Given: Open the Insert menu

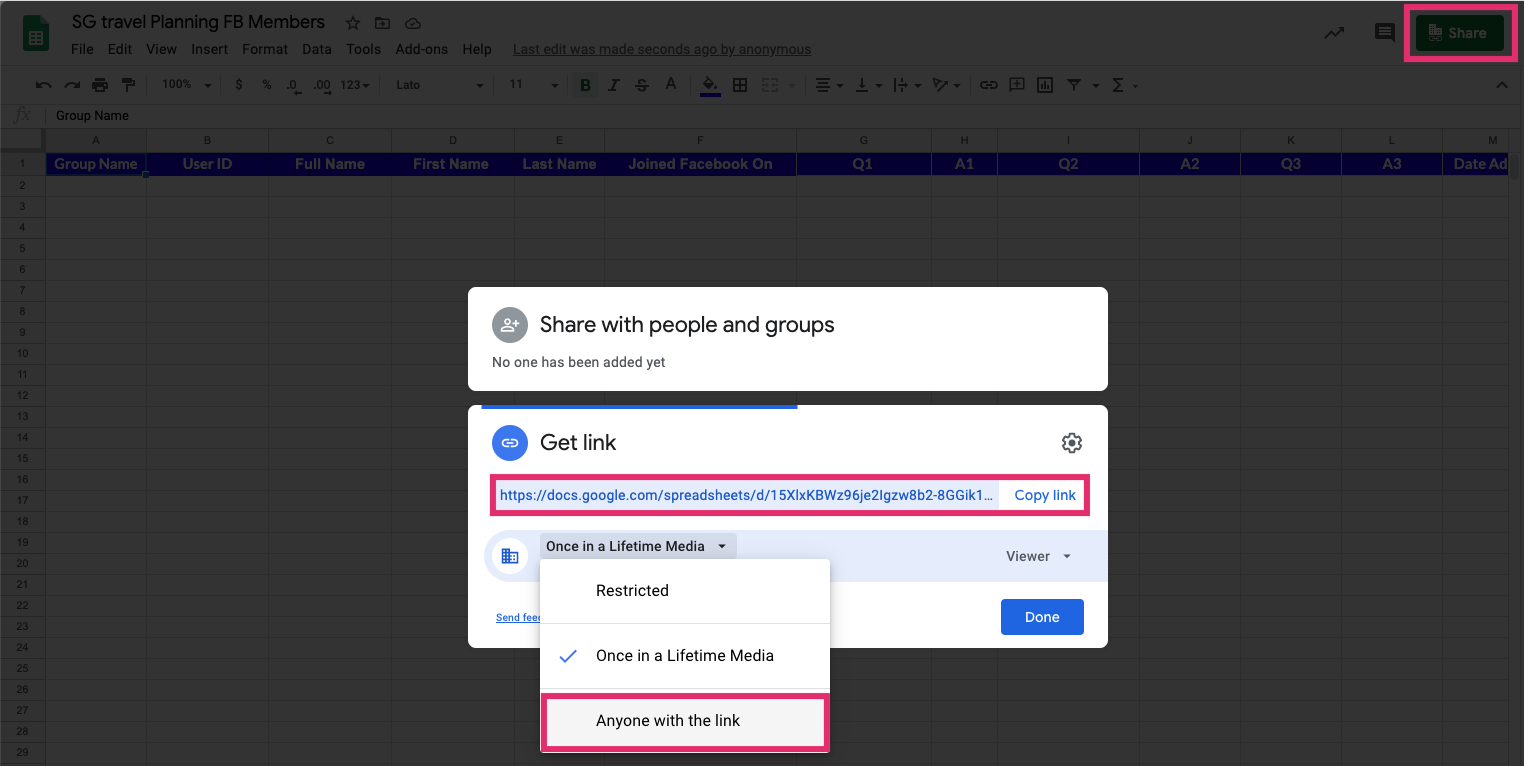Looking at the screenshot, I should coord(210,49).
